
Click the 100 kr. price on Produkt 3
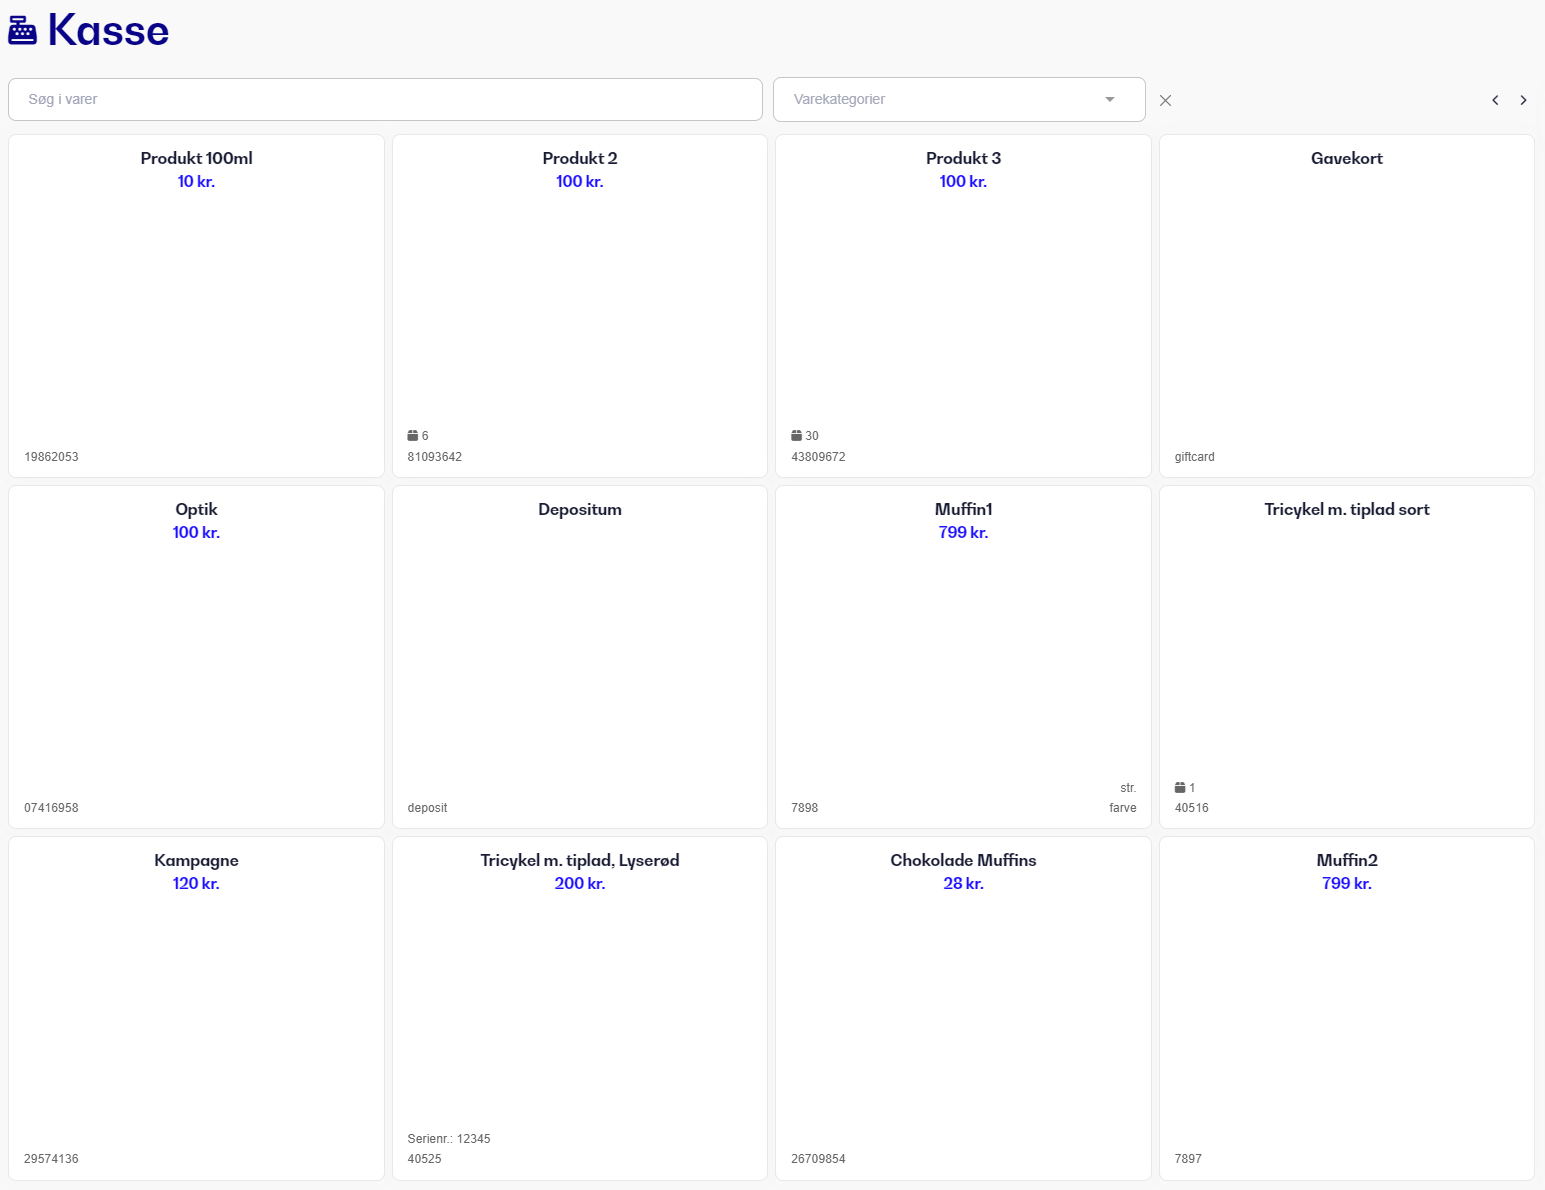963,181
